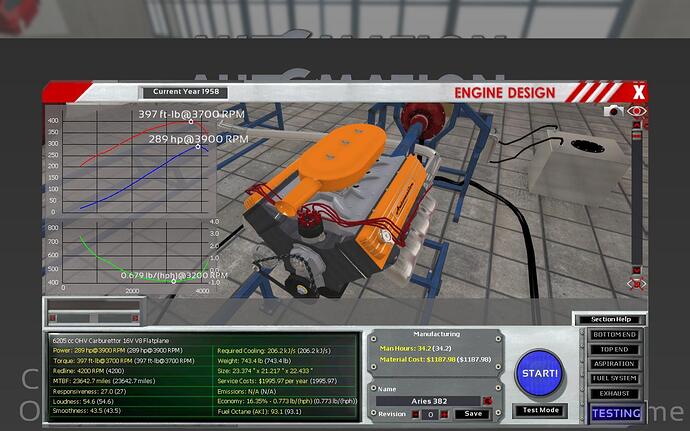The height and width of the screenshot is (431, 690).
Task: Click the blue START! button
Action: (x=542, y=373)
